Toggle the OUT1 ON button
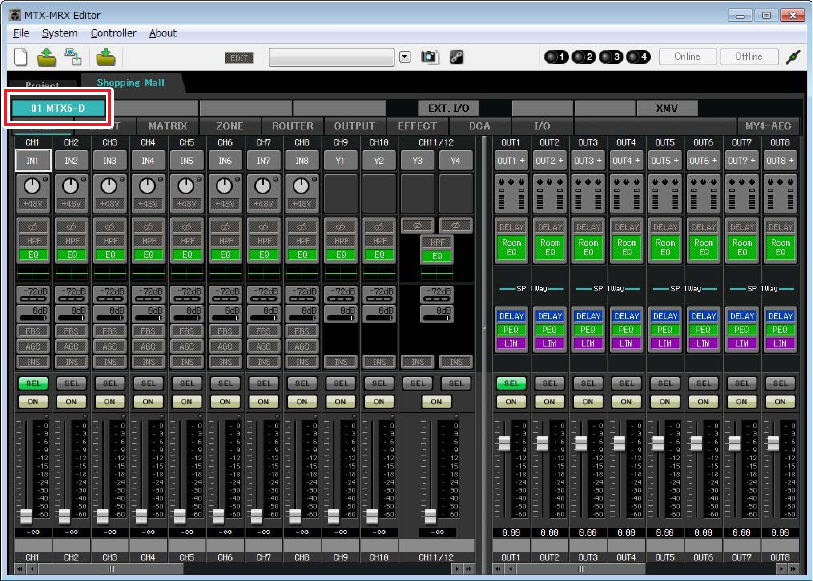The height and width of the screenshot is (581, 813). click(511, 402)
